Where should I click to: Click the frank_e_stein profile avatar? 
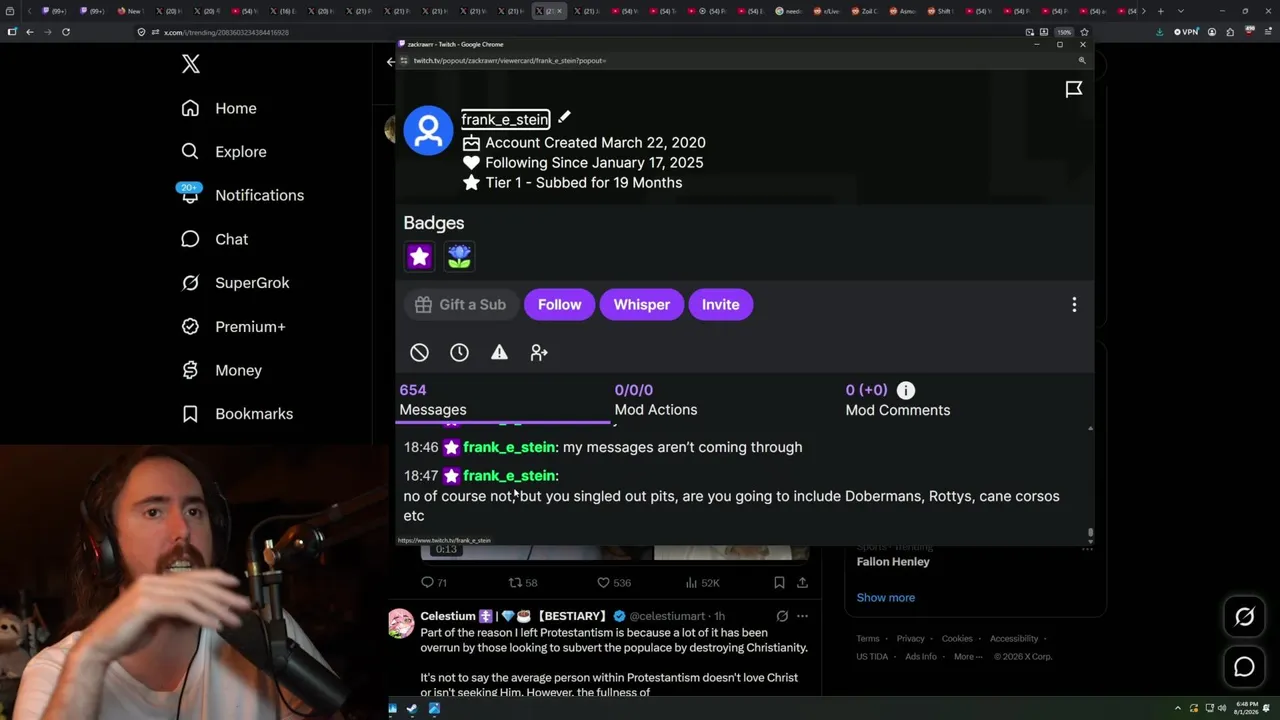pos(428,130)
